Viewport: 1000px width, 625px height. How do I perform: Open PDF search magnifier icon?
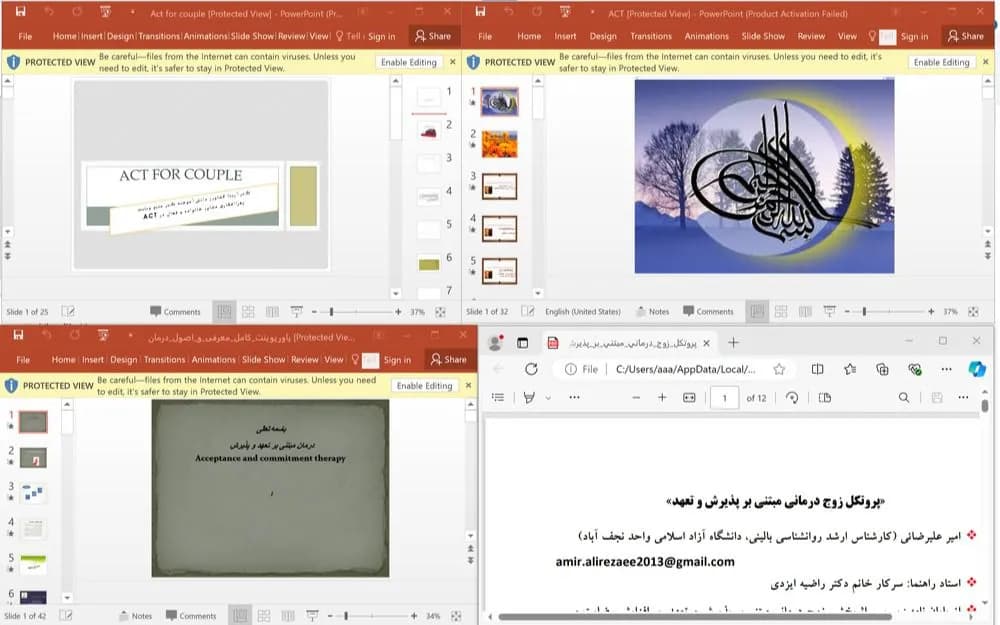point(904,397)
